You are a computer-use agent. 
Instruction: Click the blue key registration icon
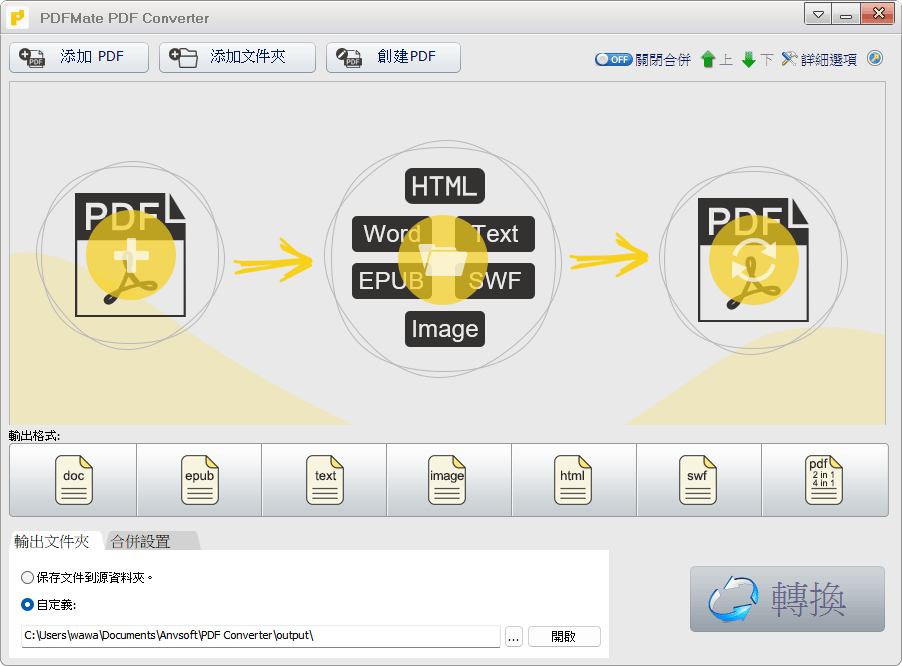pos(875,59)
